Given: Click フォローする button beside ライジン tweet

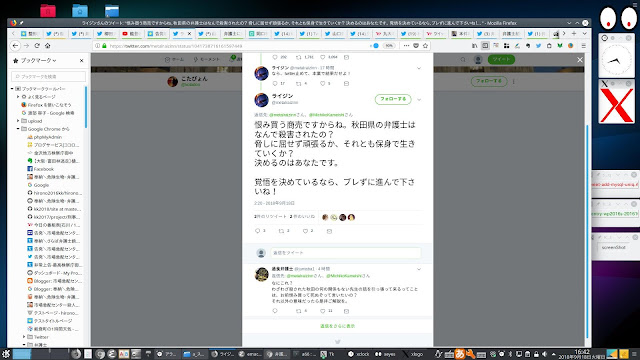Looking at the screenshot, I should [x=393, y=99].
